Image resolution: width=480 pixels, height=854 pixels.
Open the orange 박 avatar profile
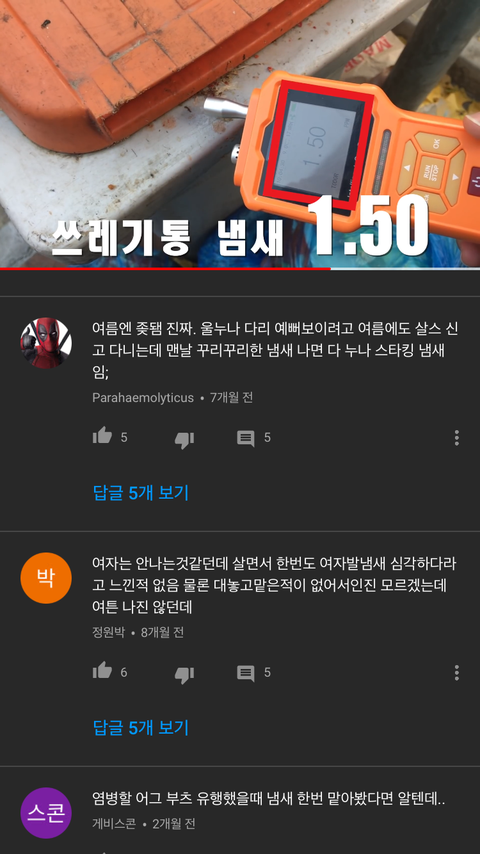coord(46,578)
